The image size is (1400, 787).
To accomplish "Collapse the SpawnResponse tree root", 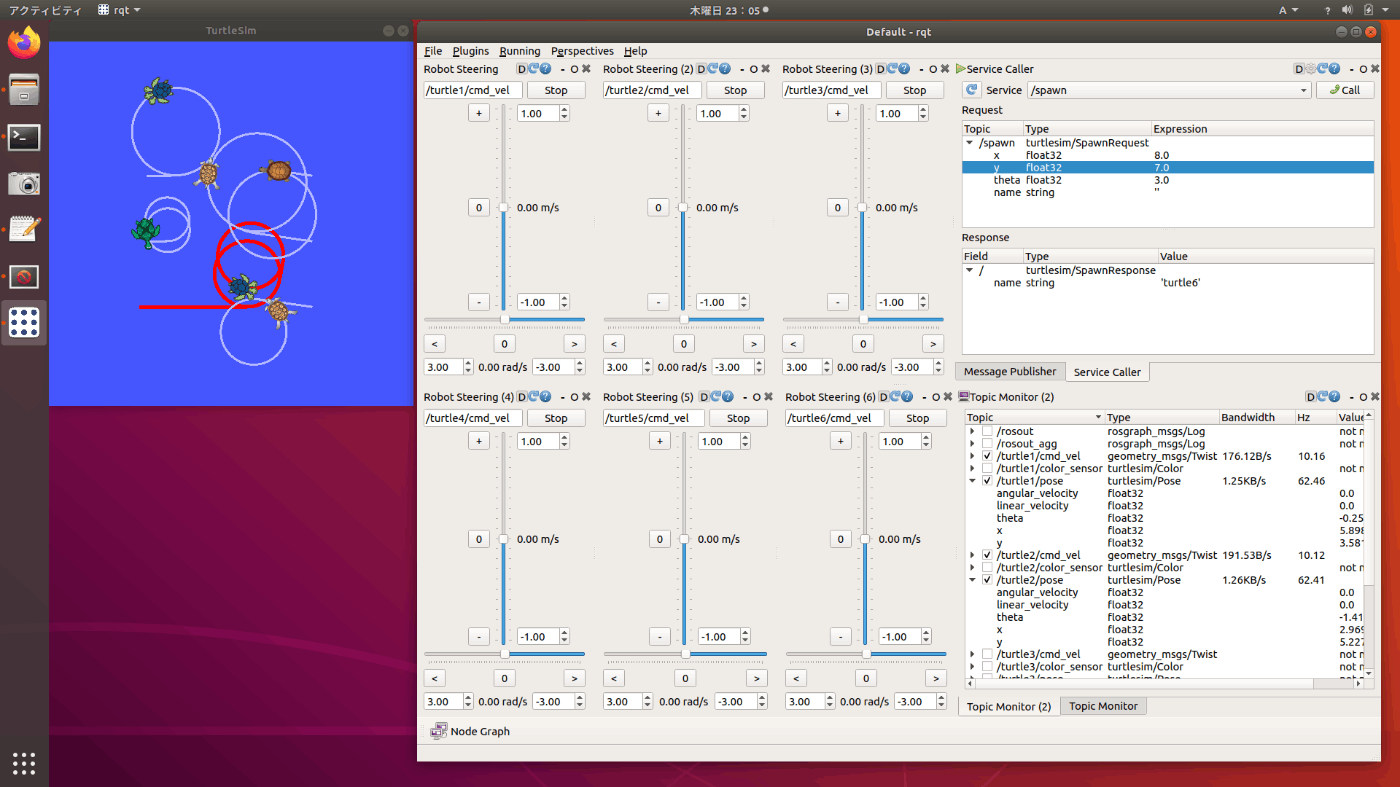I will pos(970,270).
